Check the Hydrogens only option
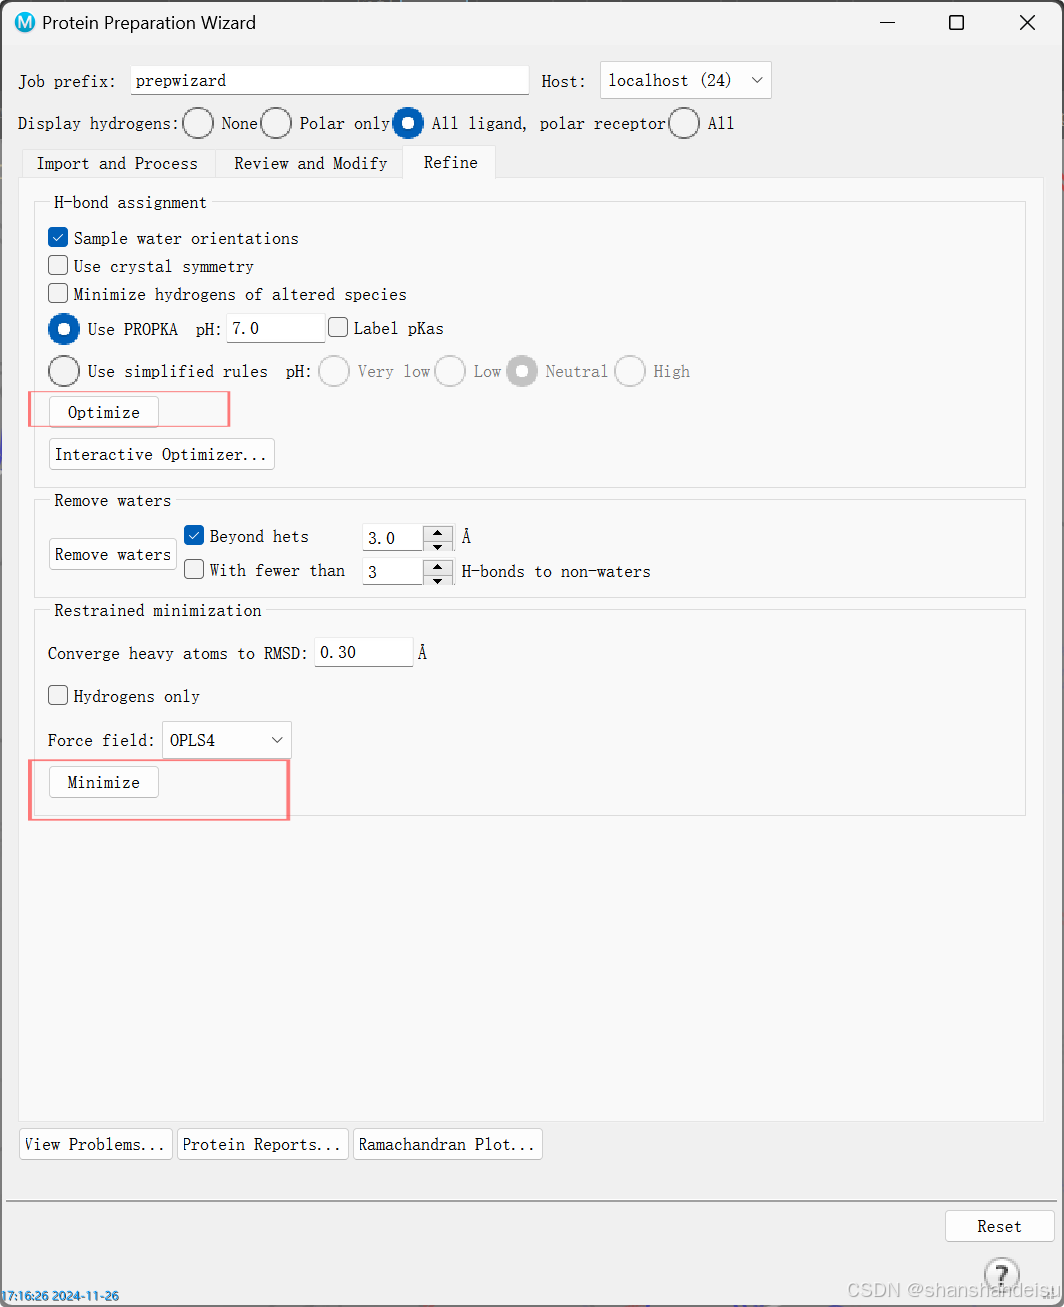 58,696
